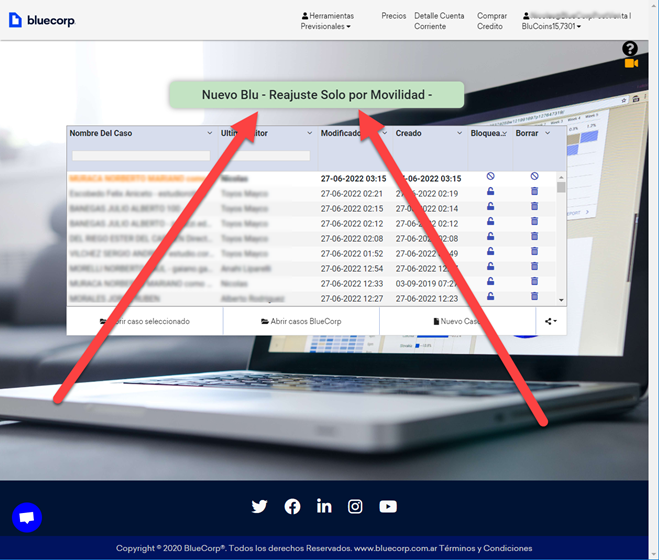Toggle lock on case modified 01:52
This screenshot has width=659, height=560.
pos(490,251)
